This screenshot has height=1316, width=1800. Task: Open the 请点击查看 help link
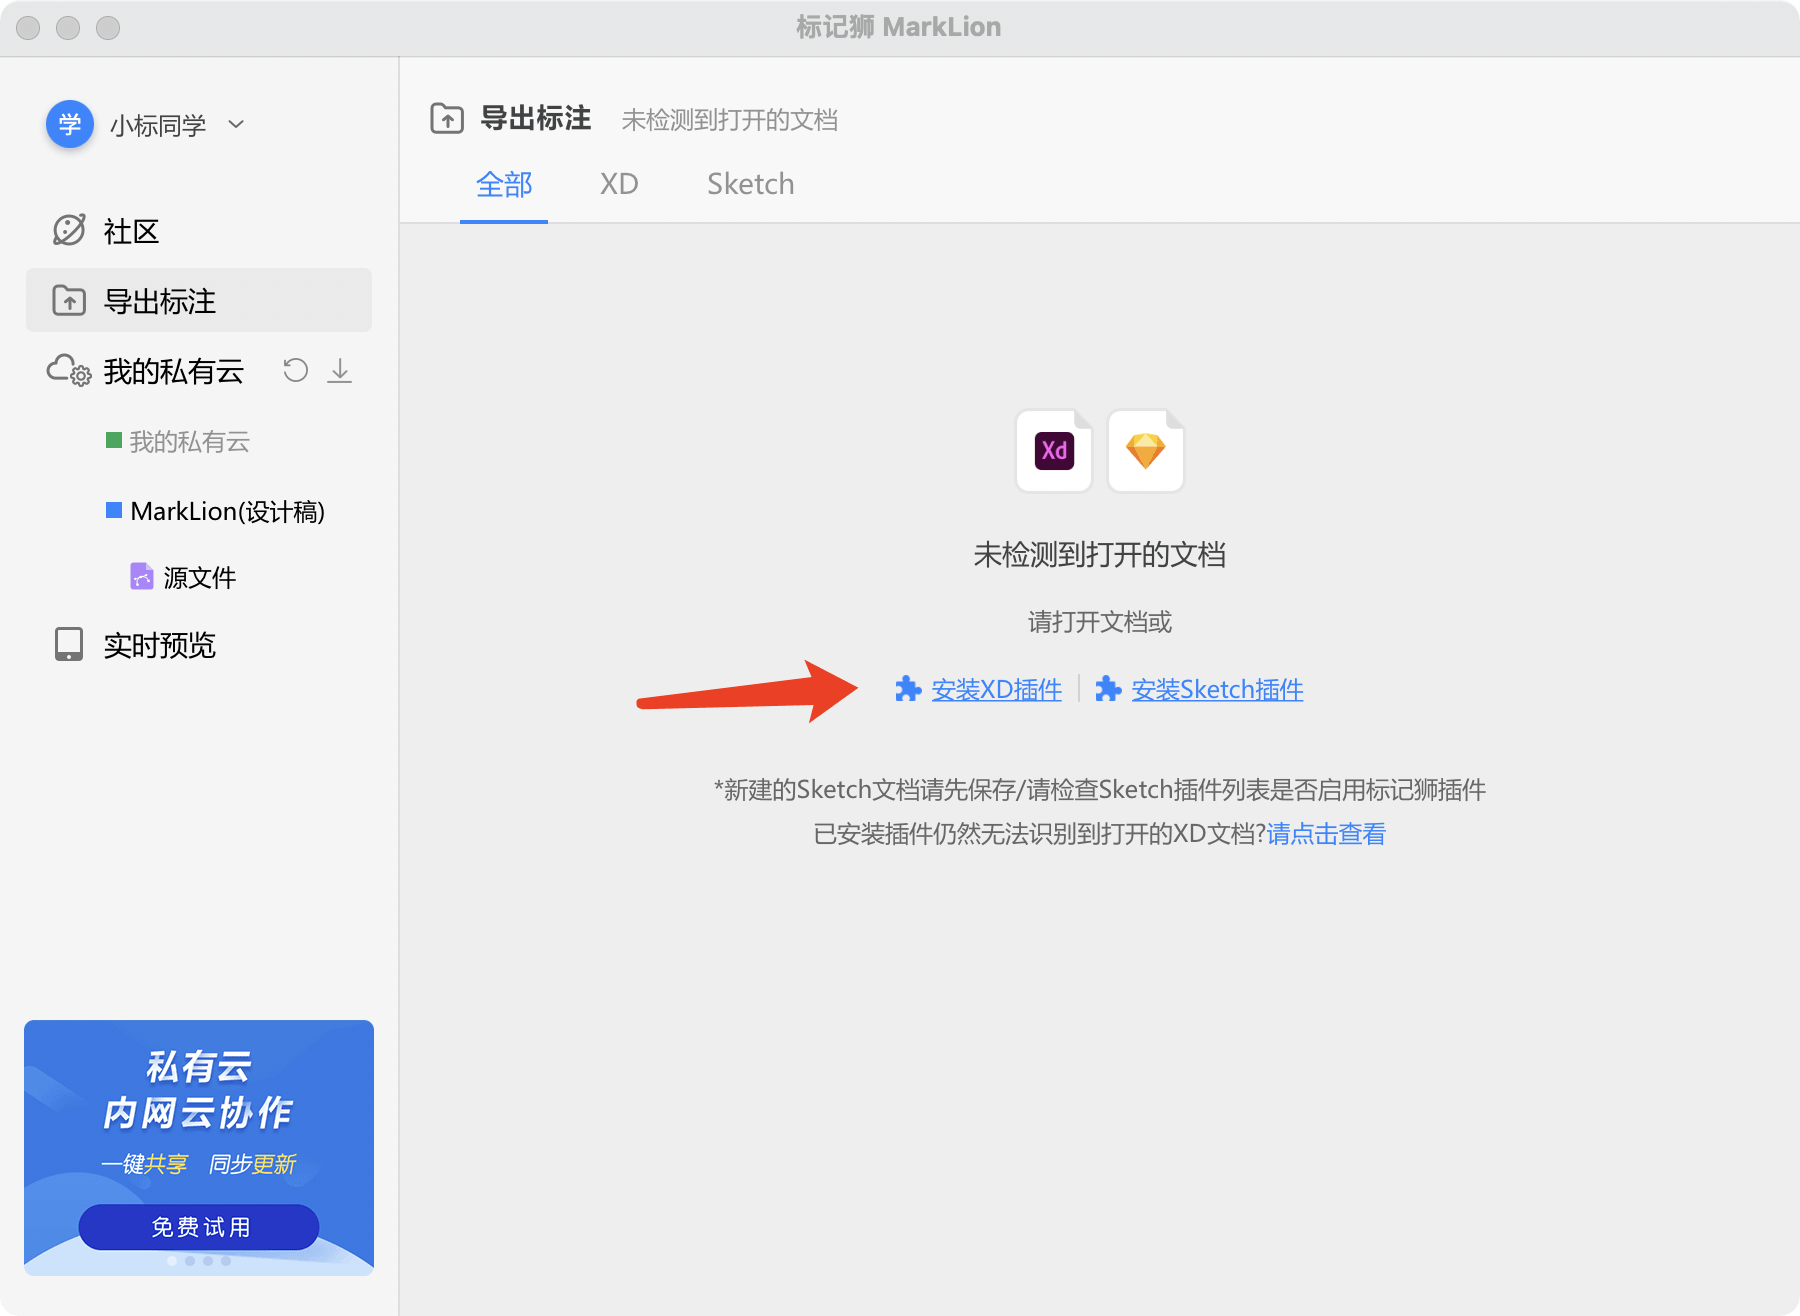point(1326,834)
